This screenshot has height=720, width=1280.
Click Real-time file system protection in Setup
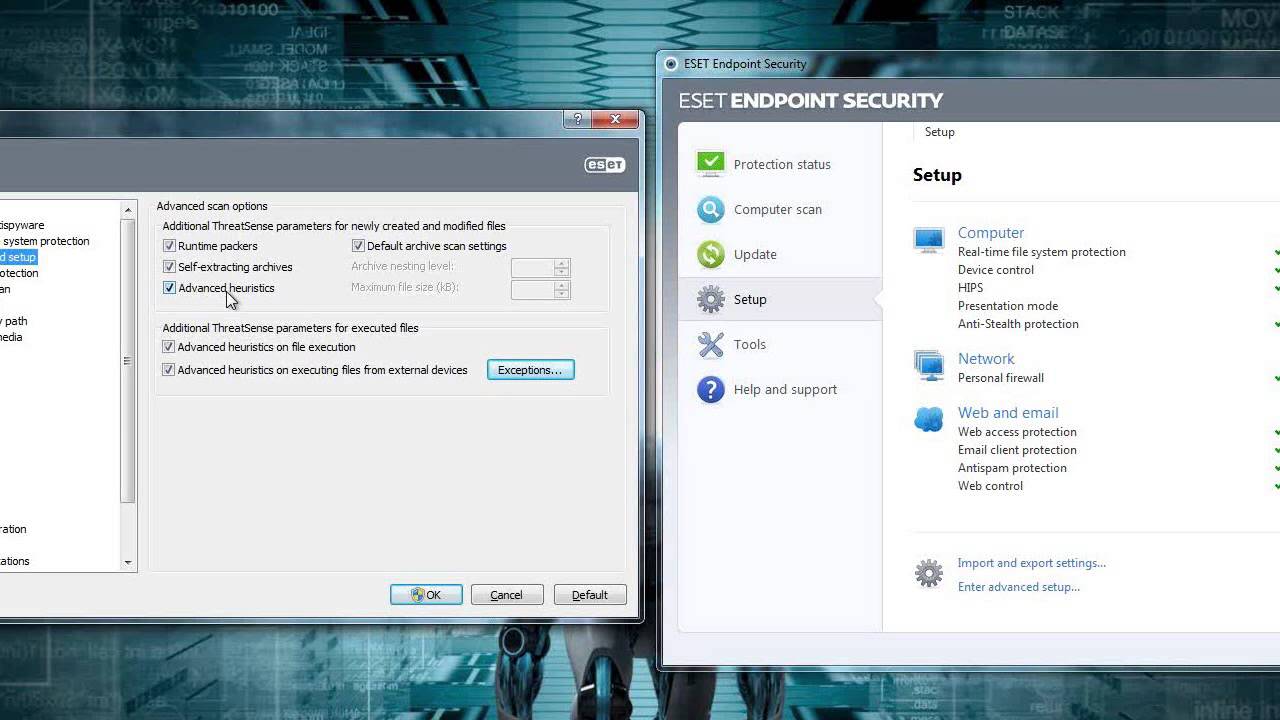point(1042,252)
